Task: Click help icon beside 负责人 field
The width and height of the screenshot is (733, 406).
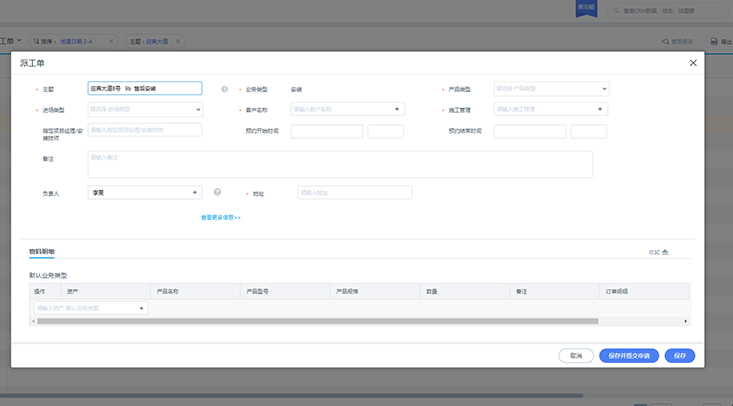Action: (x=217, y=192)
